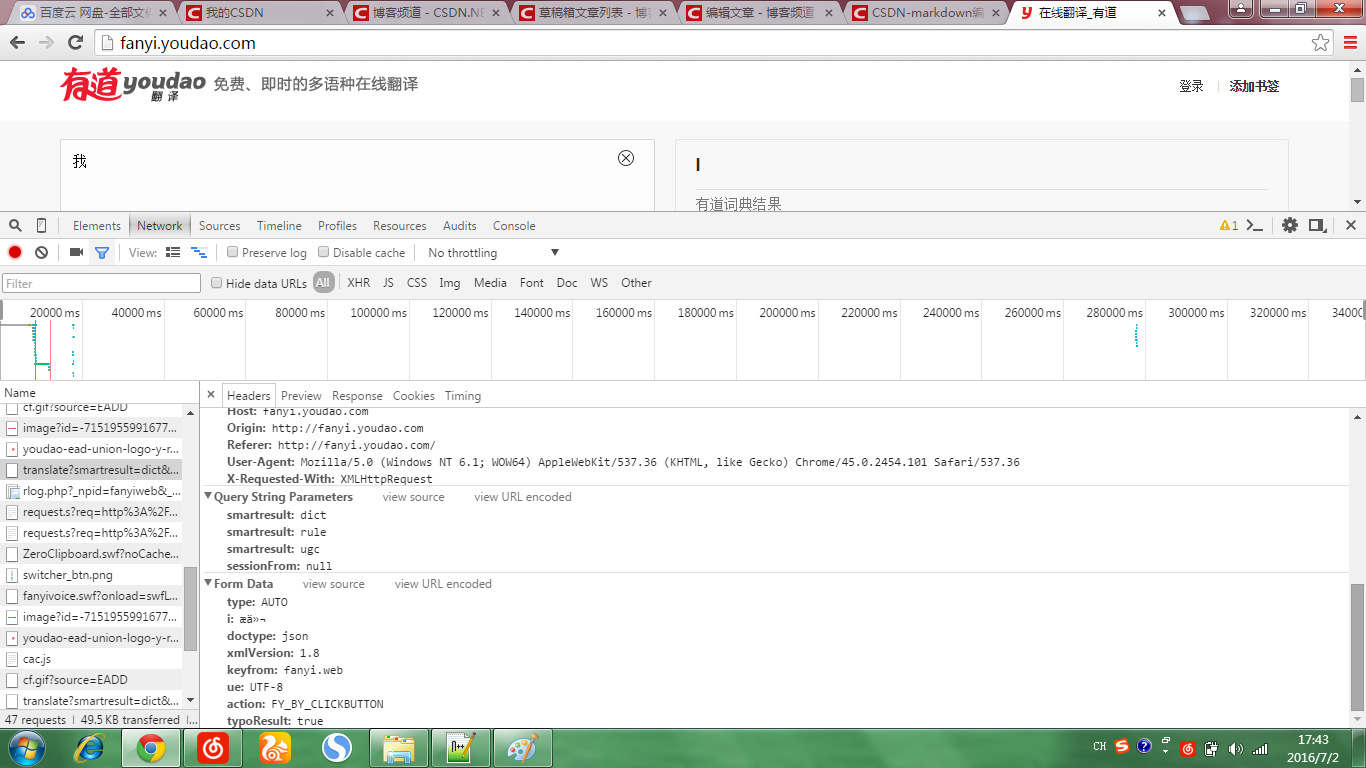Select cac.js request row
Screen dimensions: 1366x768
91,659
